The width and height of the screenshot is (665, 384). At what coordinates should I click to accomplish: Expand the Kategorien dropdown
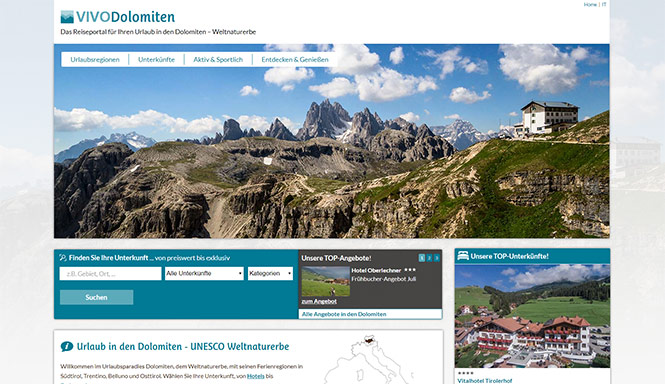pos(270,274)
